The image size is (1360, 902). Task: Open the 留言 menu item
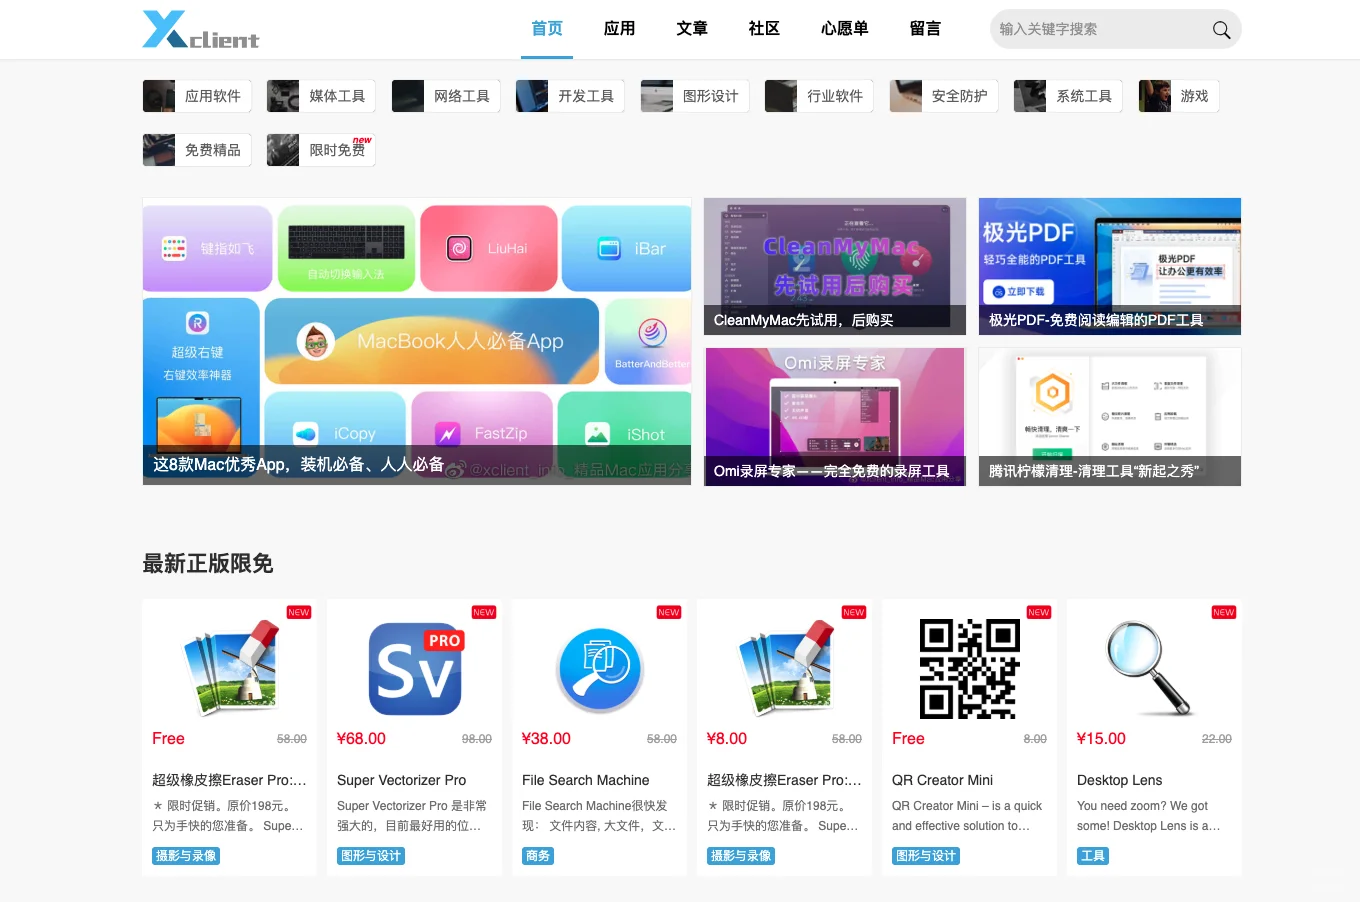925,28
